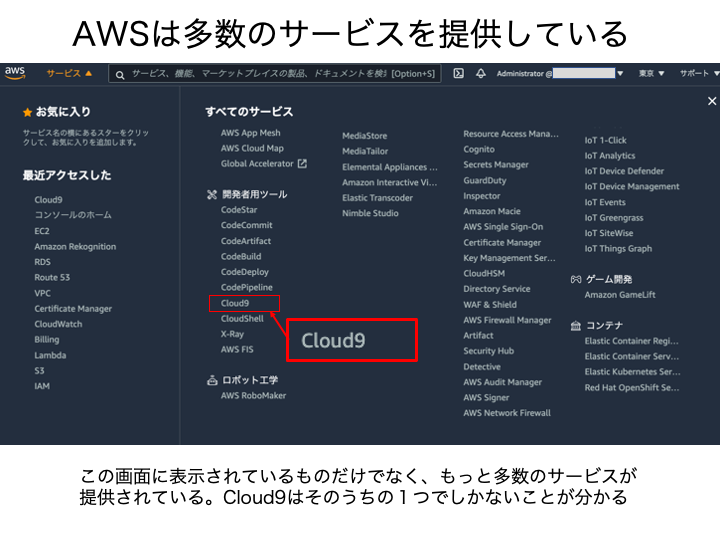Viewport: 720px width, 540px height.
Task: Open CodeArtifact service
Action: (246, 241)
